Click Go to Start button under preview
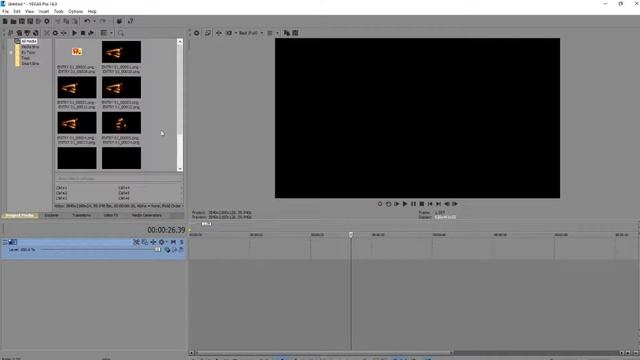Viewport: 640px width, 360px height. pyautogui.click(x=430, y=204)
